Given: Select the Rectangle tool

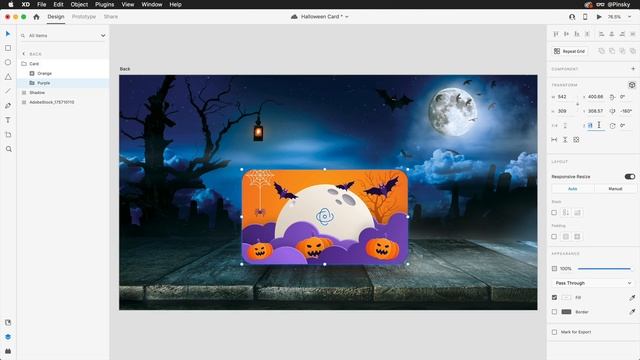Looking at the screenshot, I should (x=8, y=48).
